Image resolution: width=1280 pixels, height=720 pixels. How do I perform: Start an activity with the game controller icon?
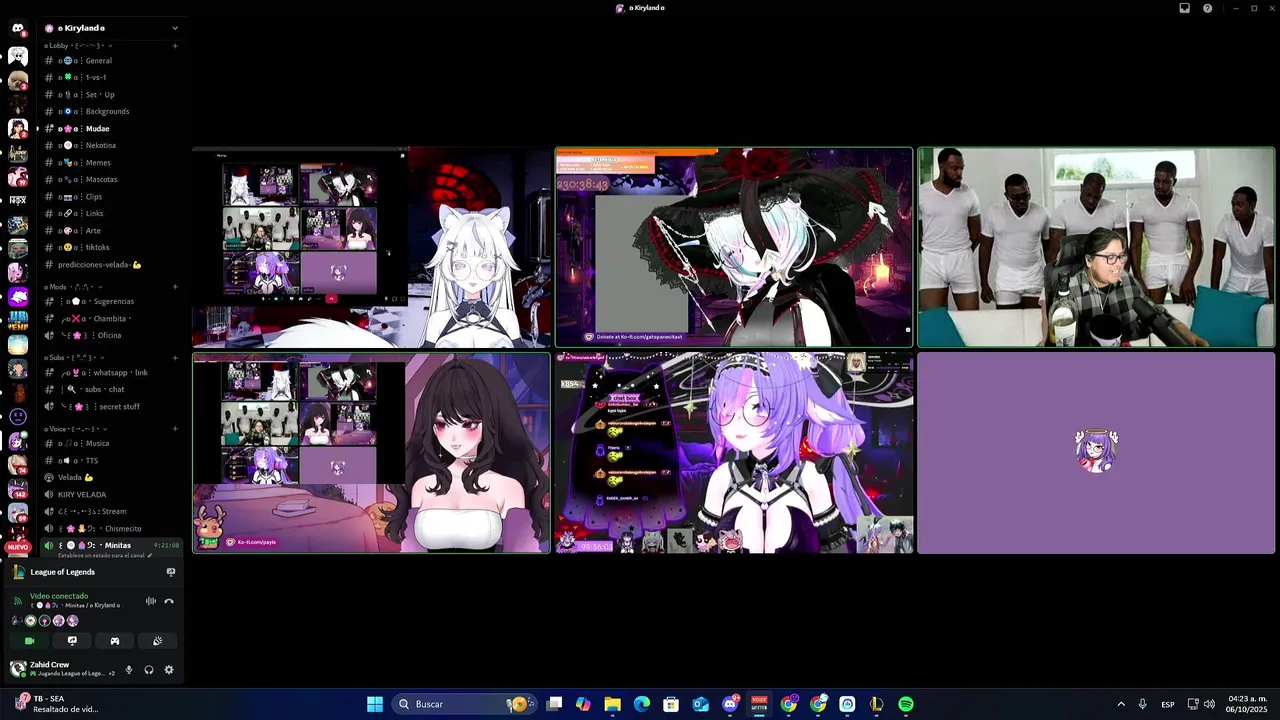click(115, 641)
